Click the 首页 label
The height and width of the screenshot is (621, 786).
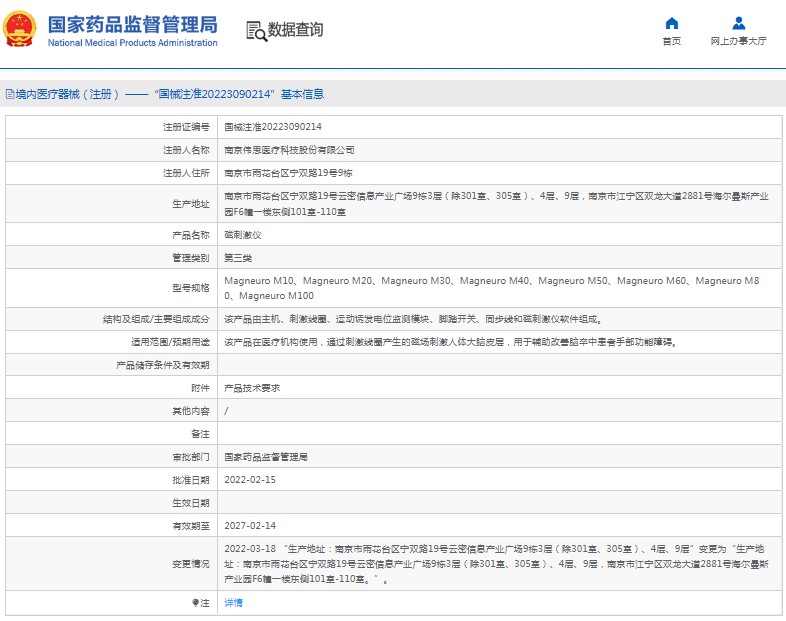point(671,41)
